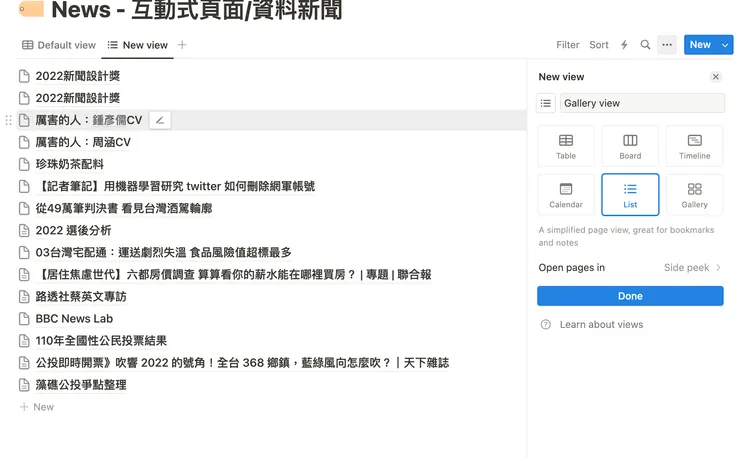Click the search magnifier icon
The image size is (740, 458).
pyautogui.click(x=645, y=45)
